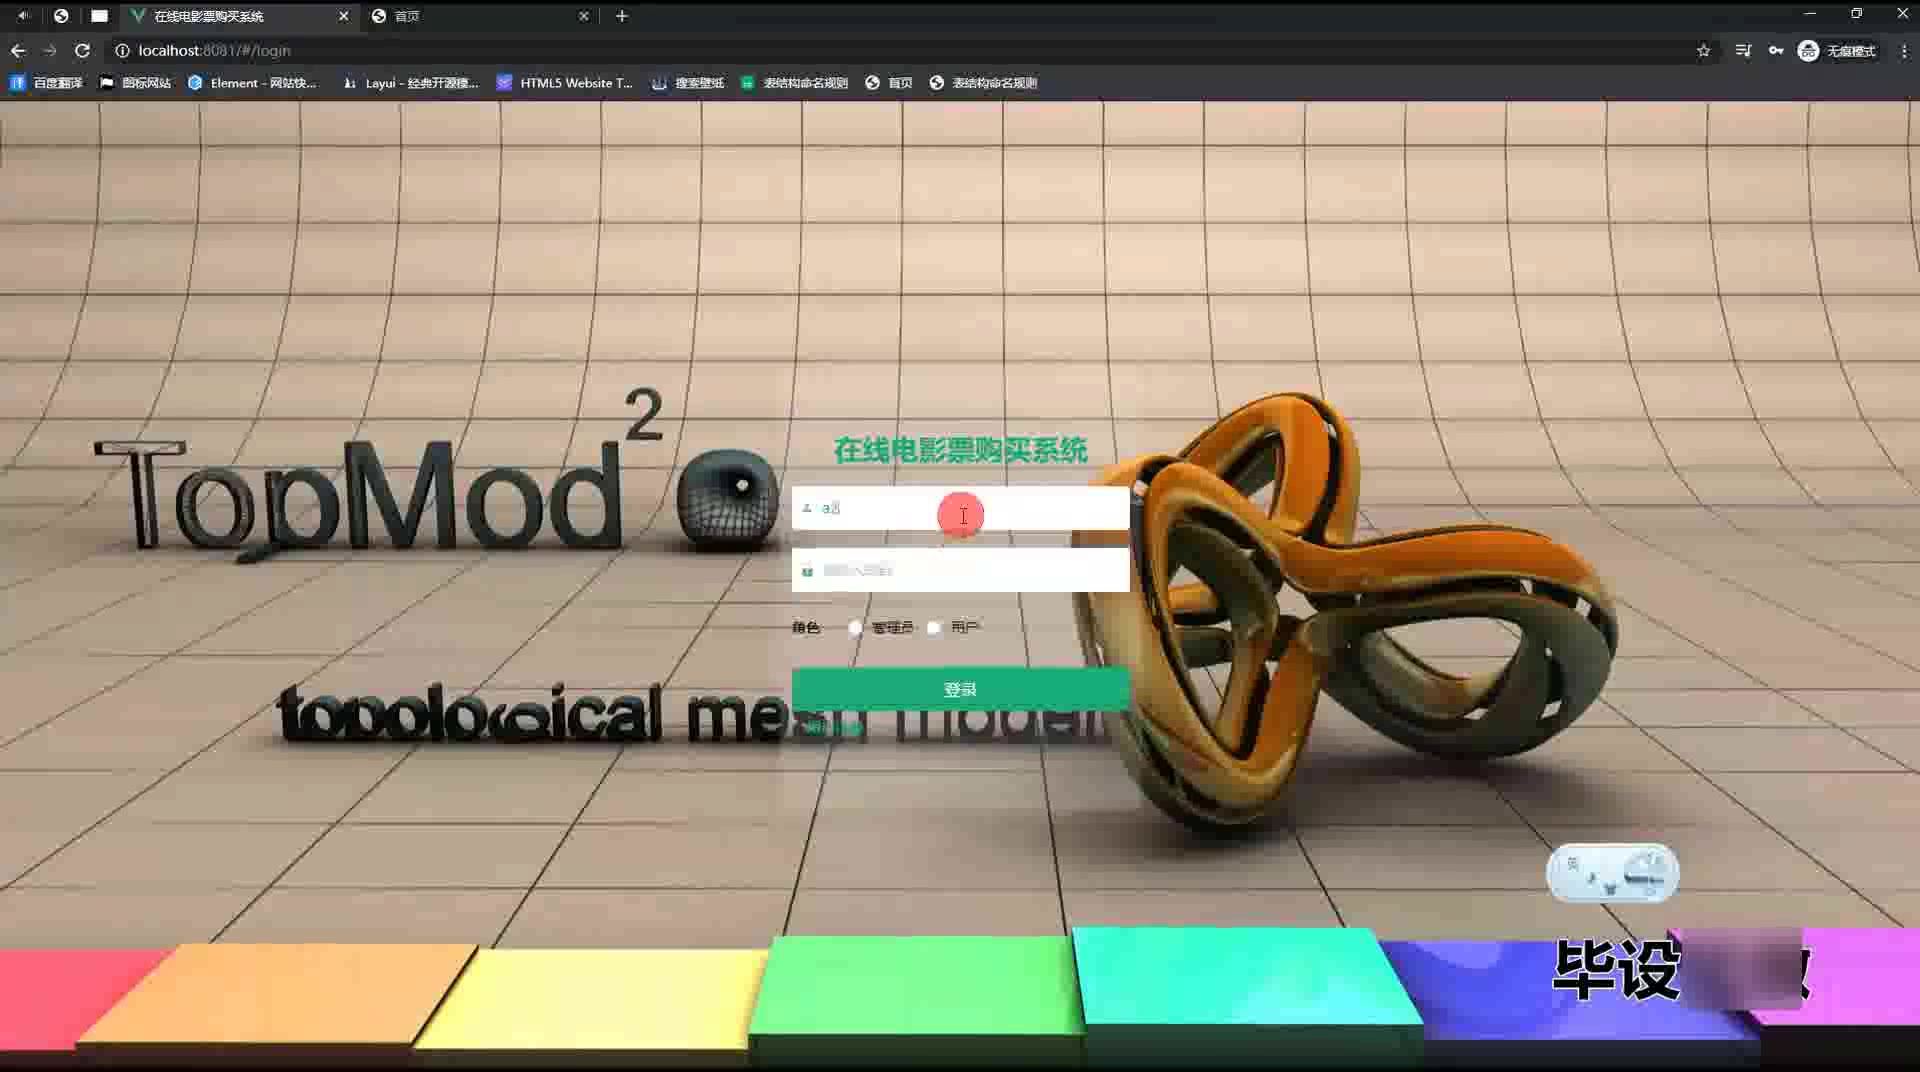
Task: Open the browser three-dot menu
Action: pyautogui.click(x=1904, y=50)
